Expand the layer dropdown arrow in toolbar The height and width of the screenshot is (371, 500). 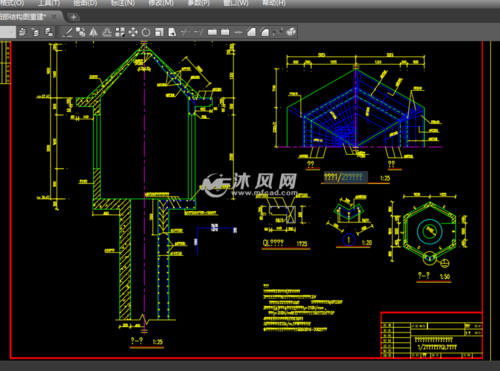[x=12, y=32]
